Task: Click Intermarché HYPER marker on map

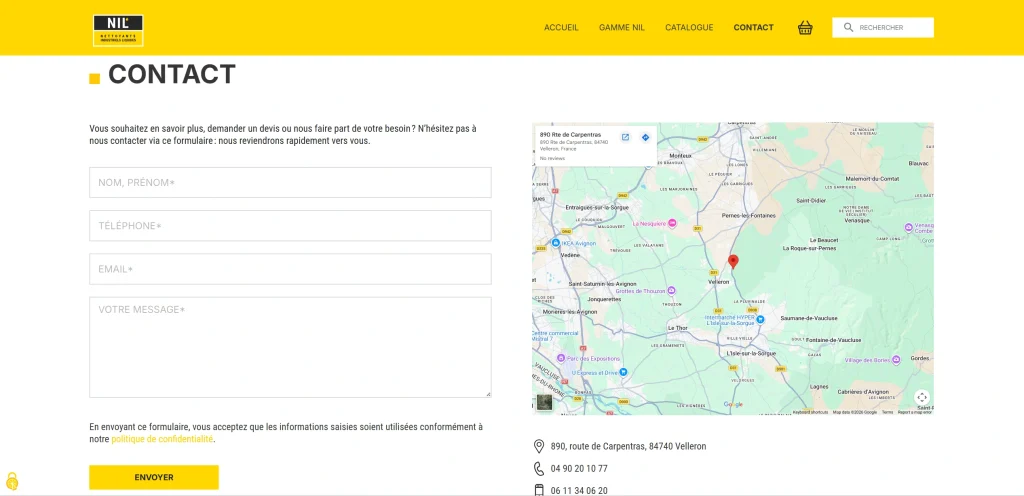Action: coord(760,319)
